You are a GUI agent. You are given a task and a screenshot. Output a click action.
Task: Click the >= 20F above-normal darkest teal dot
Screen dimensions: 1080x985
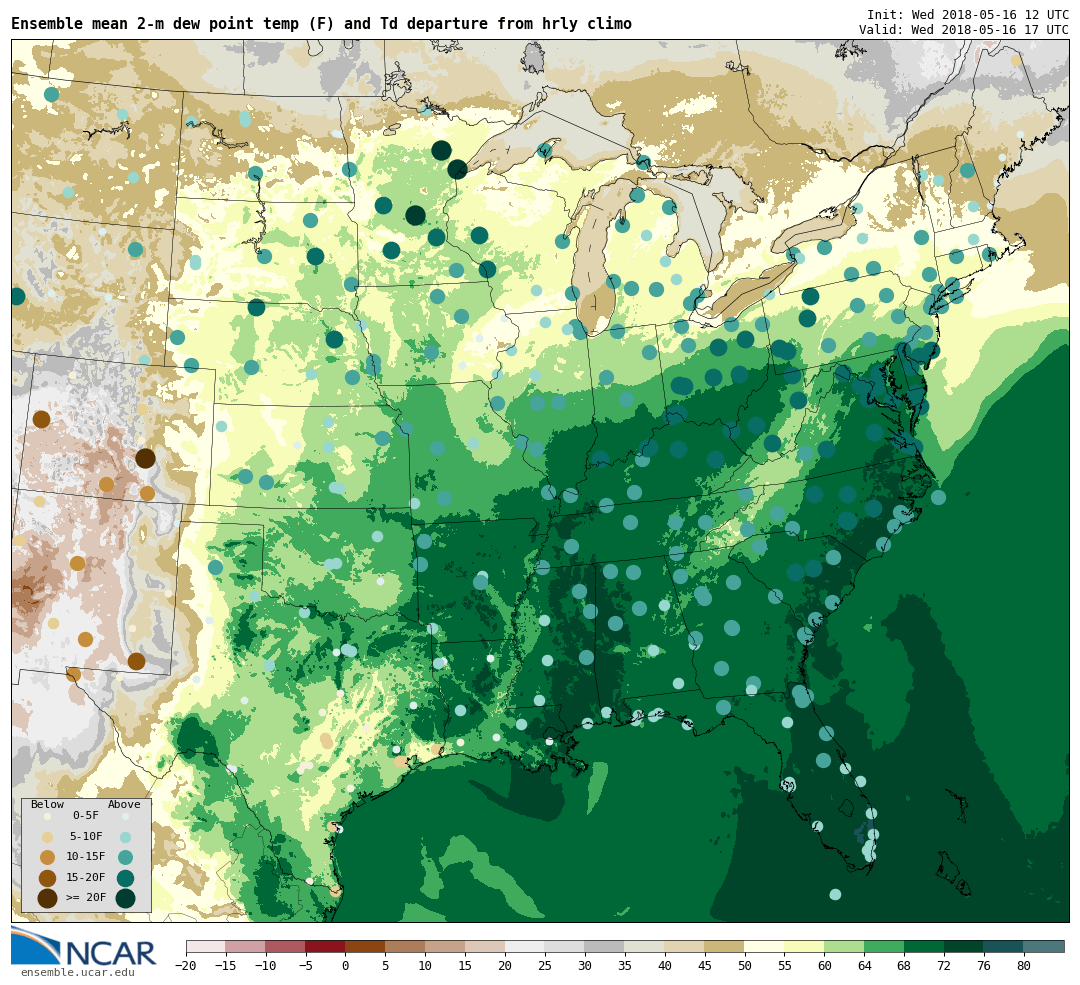coord(125,899)
